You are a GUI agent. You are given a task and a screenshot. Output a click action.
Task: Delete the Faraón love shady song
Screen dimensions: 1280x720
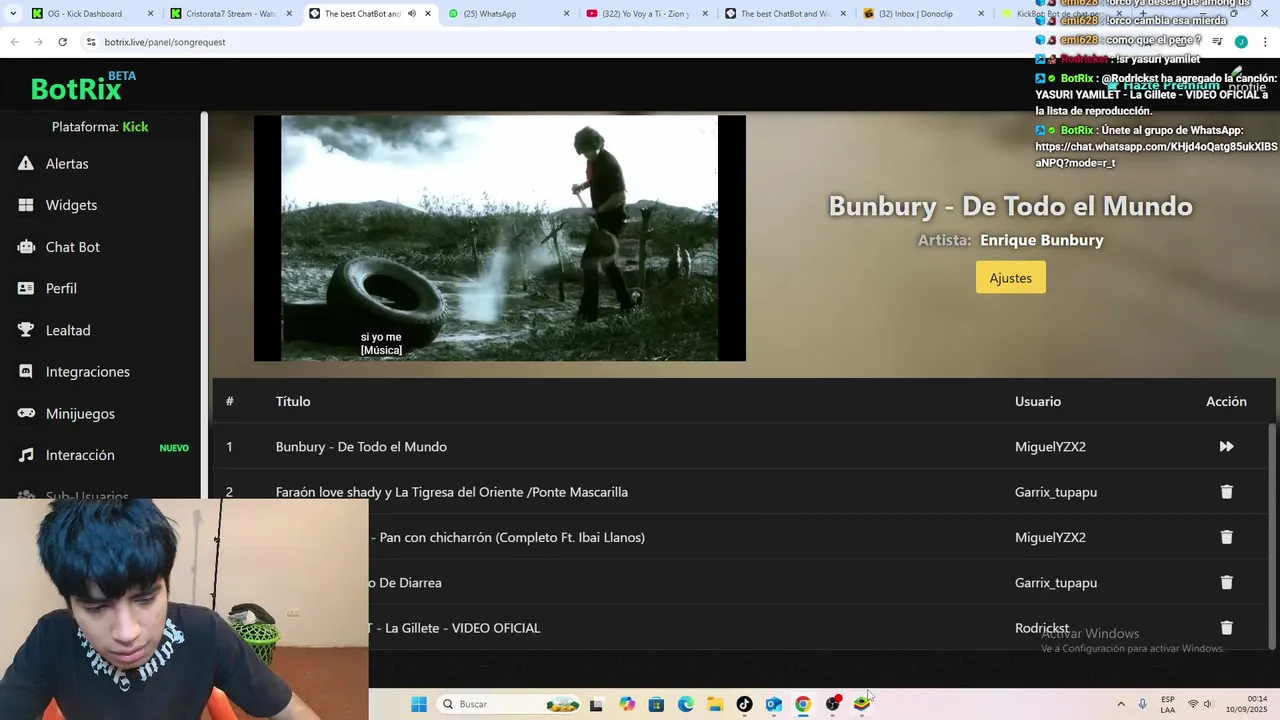click(x=1226, y=492)
